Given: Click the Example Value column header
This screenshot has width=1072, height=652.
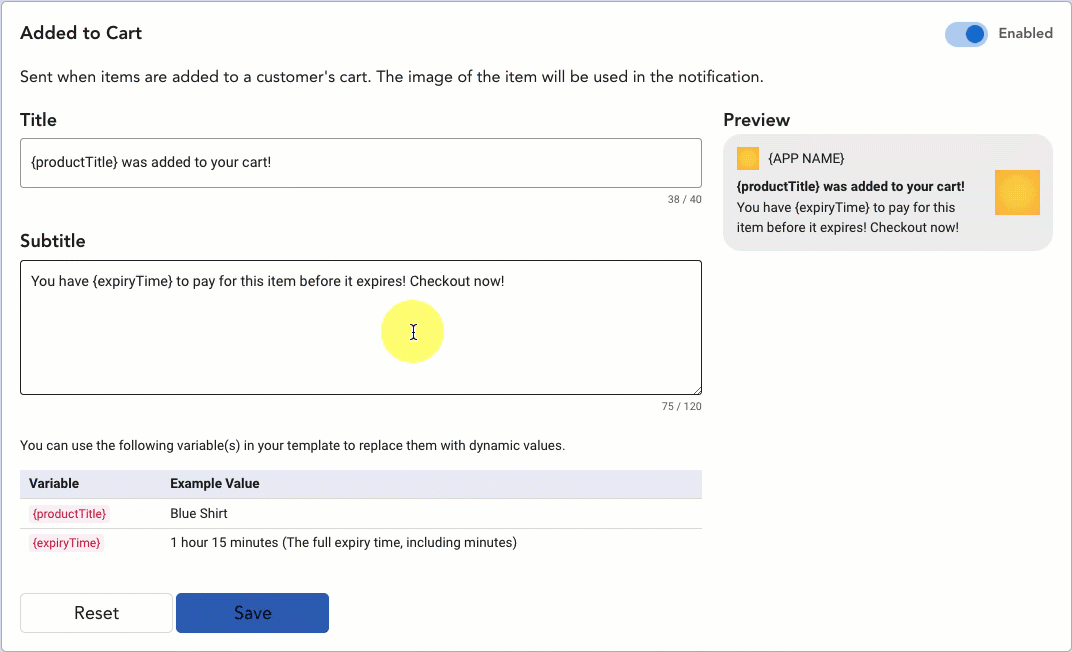Looking at the screenshot, I should 214,484.
